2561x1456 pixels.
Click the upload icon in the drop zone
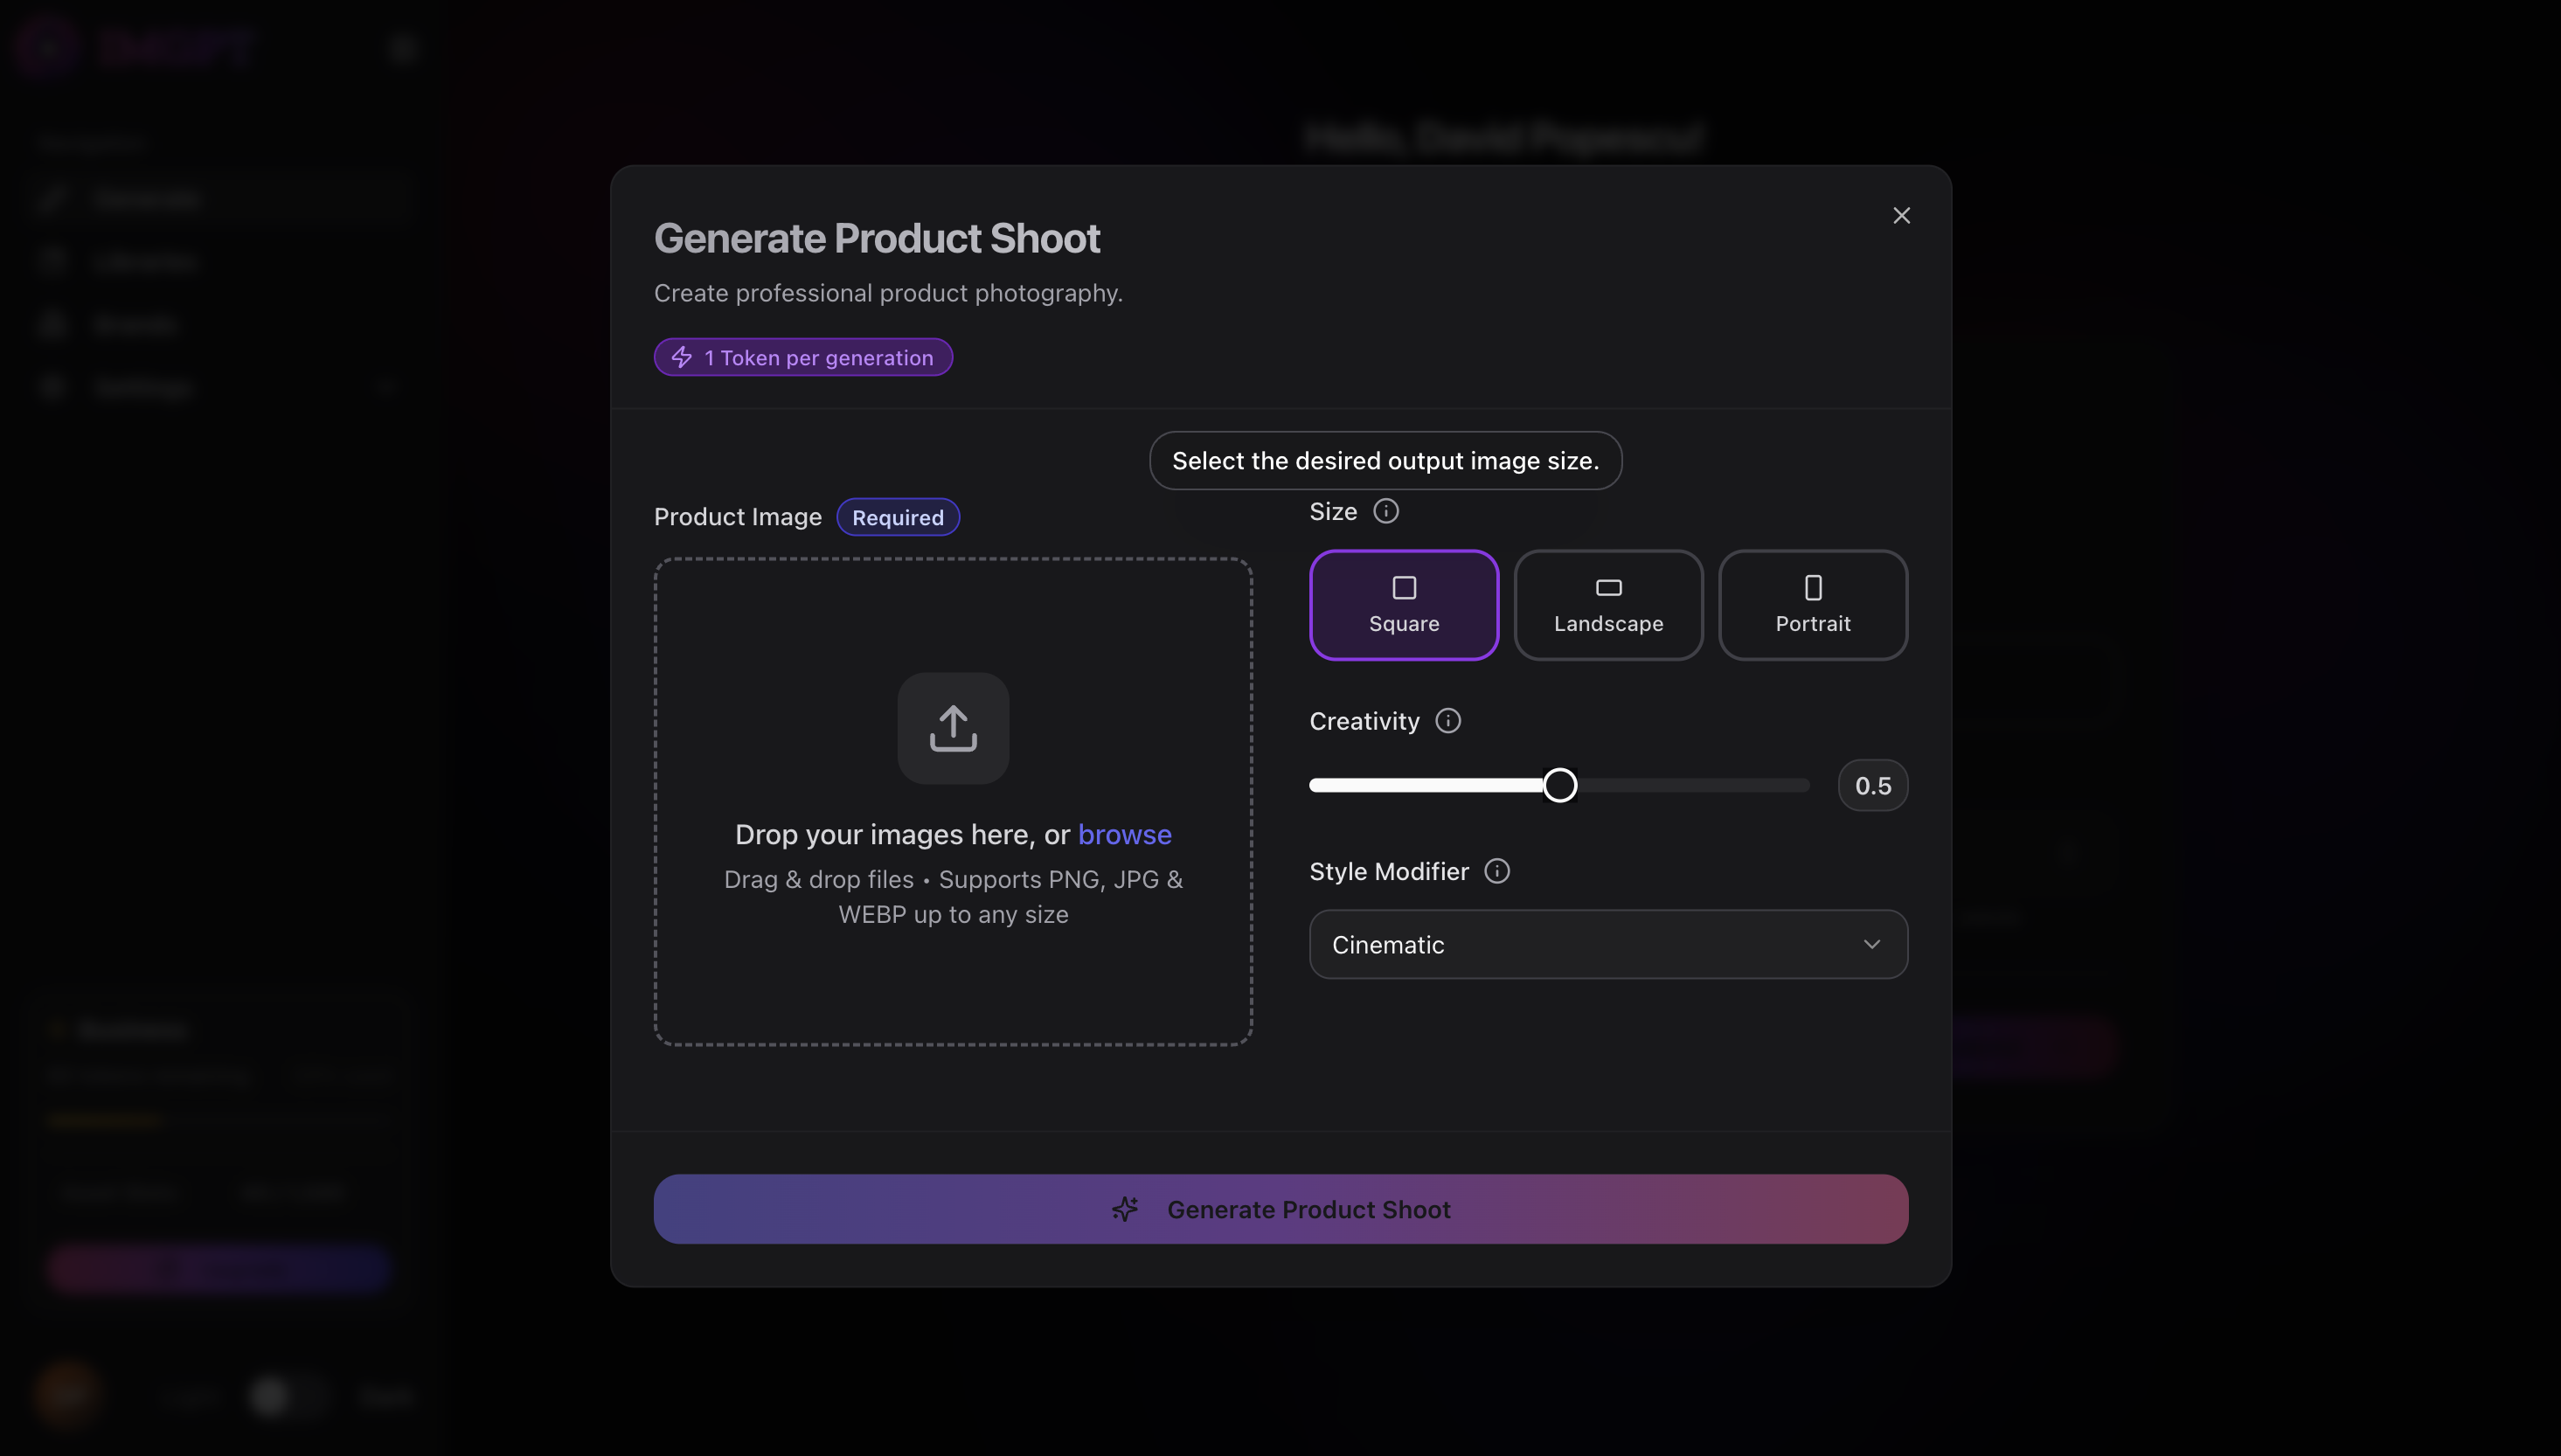pyautogui.click(x=952, y=727)
